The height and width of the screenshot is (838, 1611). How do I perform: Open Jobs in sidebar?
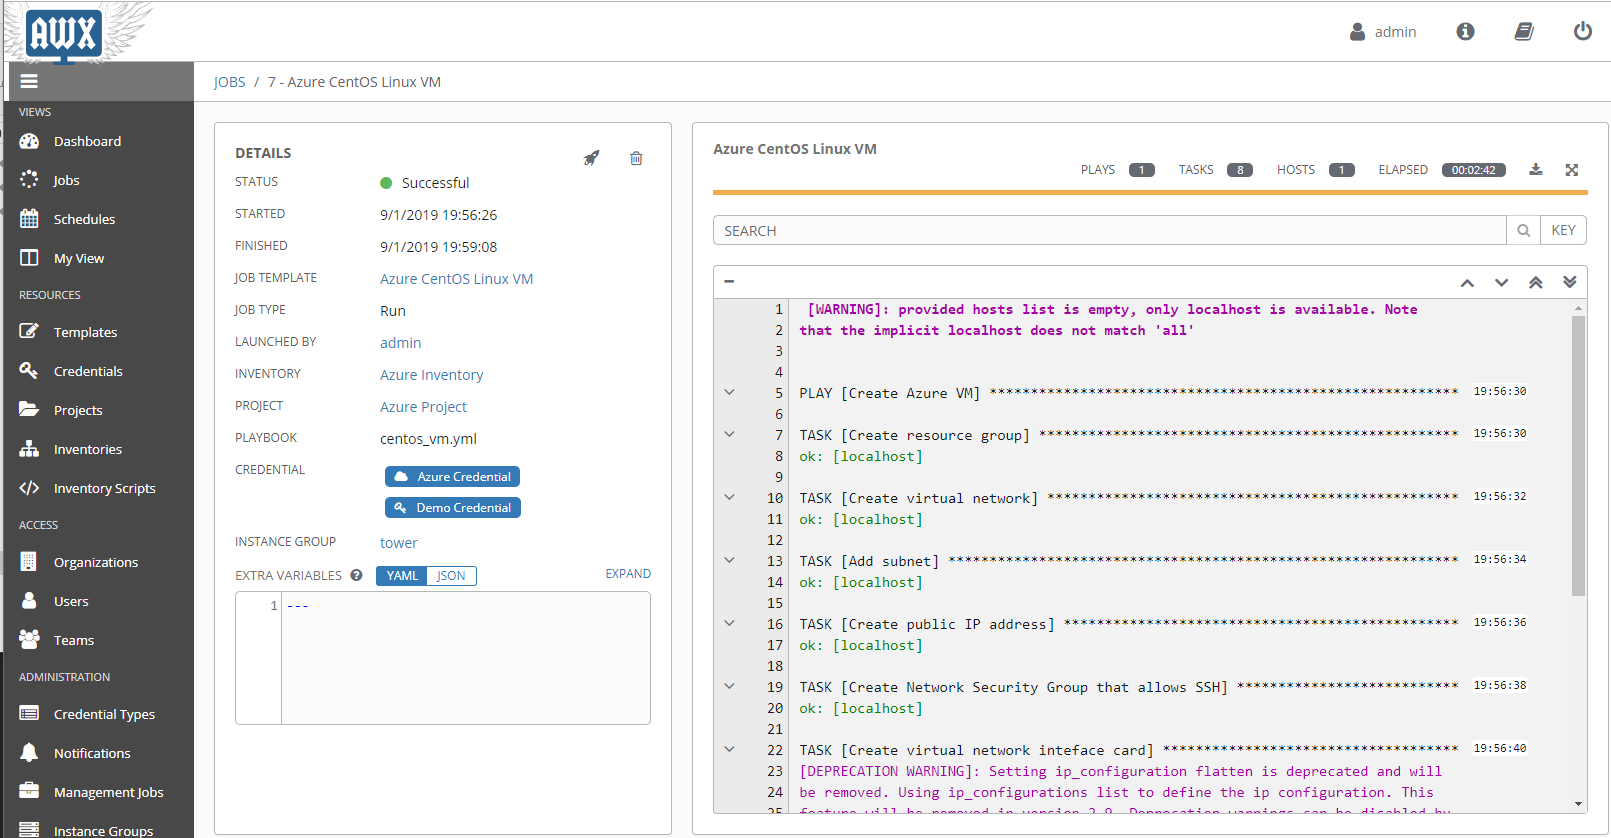[x=66, y=180]
